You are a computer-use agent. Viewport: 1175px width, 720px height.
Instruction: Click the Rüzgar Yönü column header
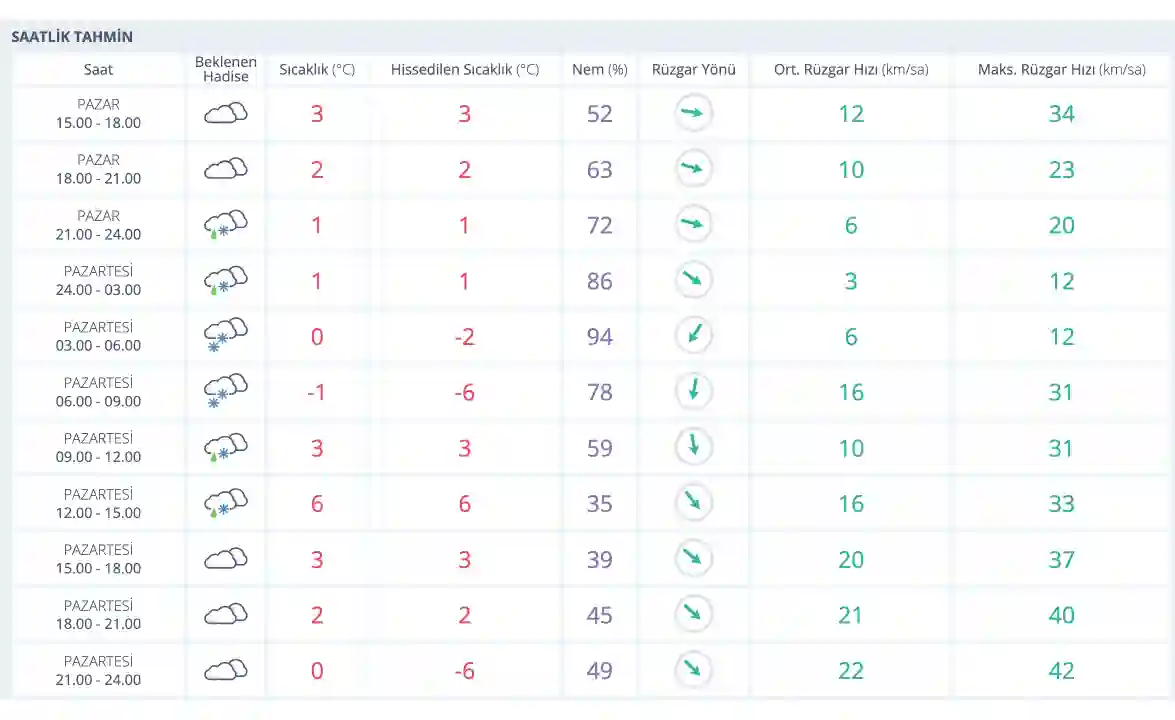693,70
